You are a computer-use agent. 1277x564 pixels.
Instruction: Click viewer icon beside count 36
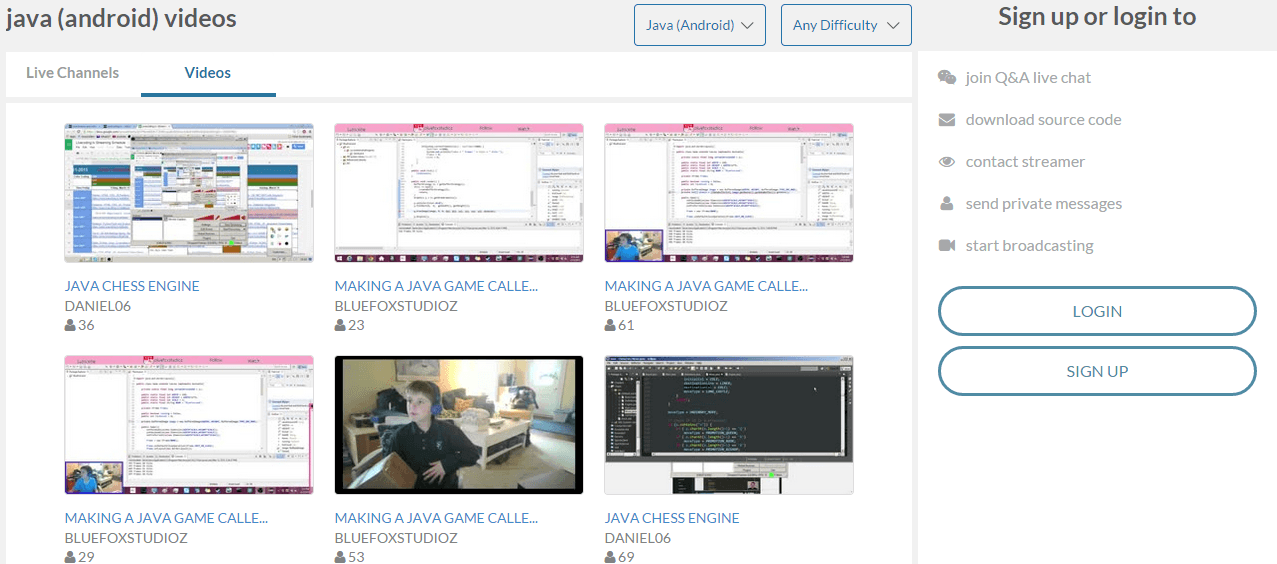70,325
